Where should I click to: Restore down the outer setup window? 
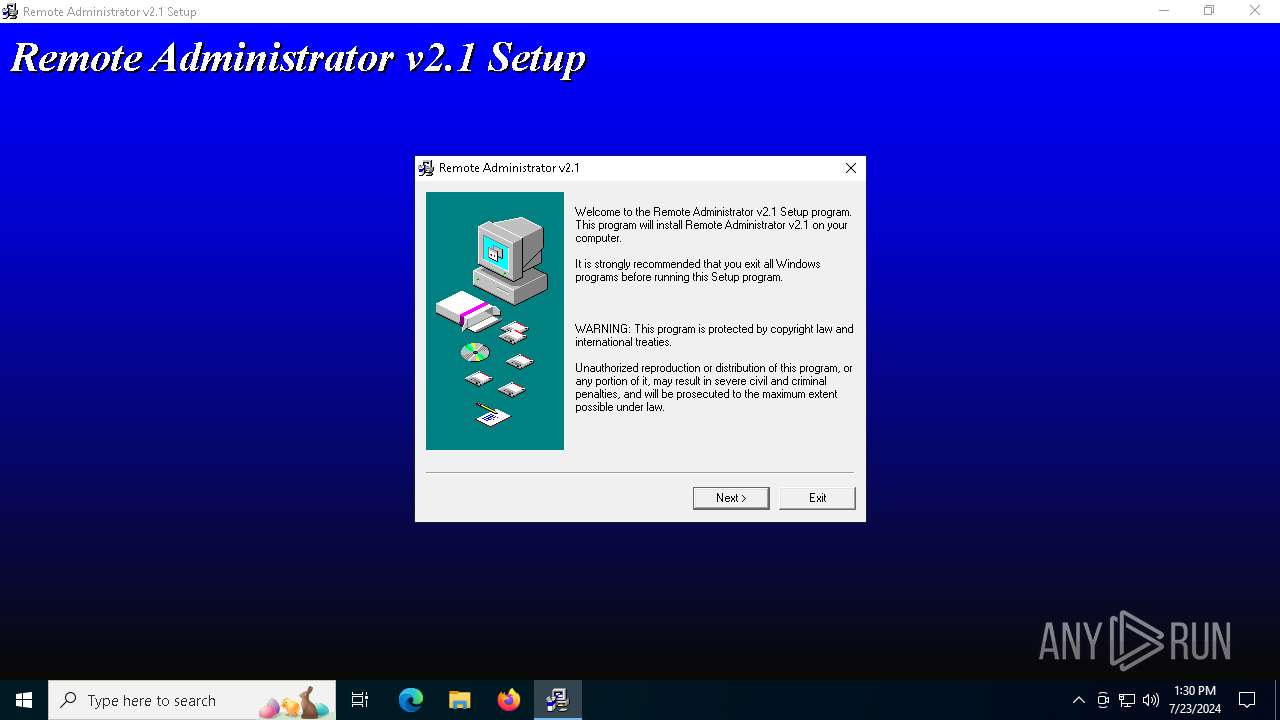pyautogui.click(x=1209, y=11)
